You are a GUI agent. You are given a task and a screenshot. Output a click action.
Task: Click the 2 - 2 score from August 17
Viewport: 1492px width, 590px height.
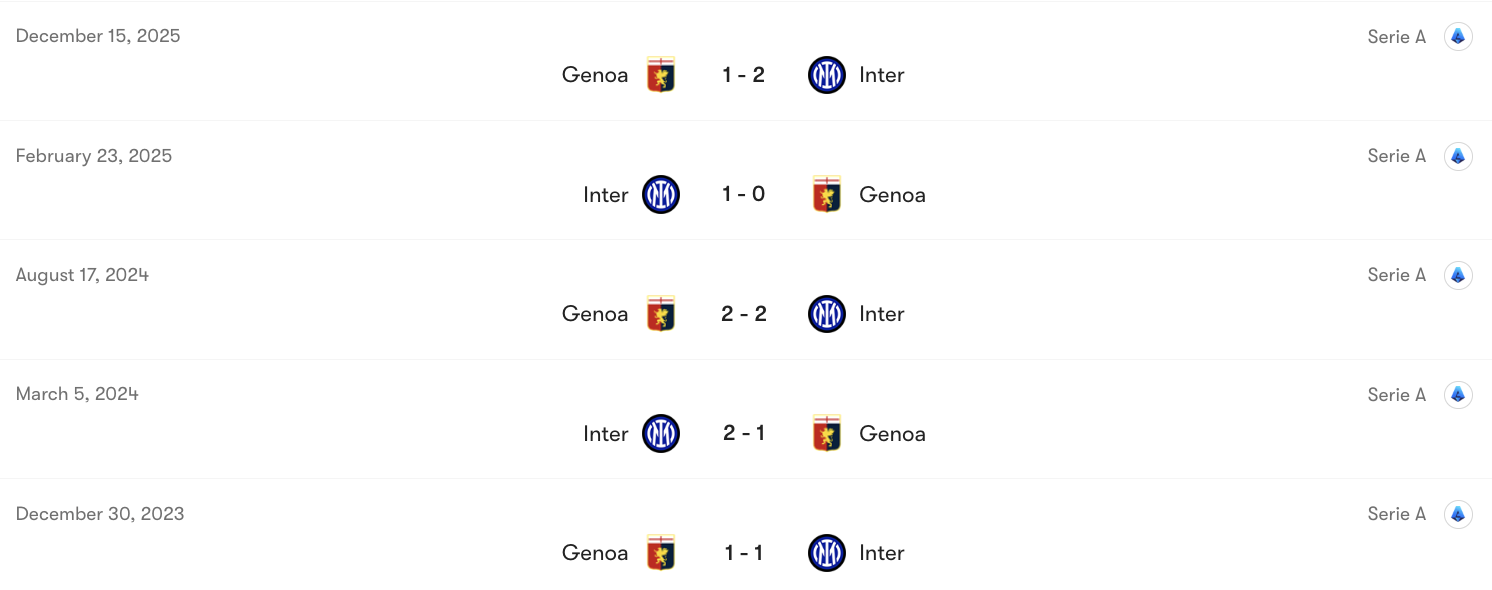744,313
